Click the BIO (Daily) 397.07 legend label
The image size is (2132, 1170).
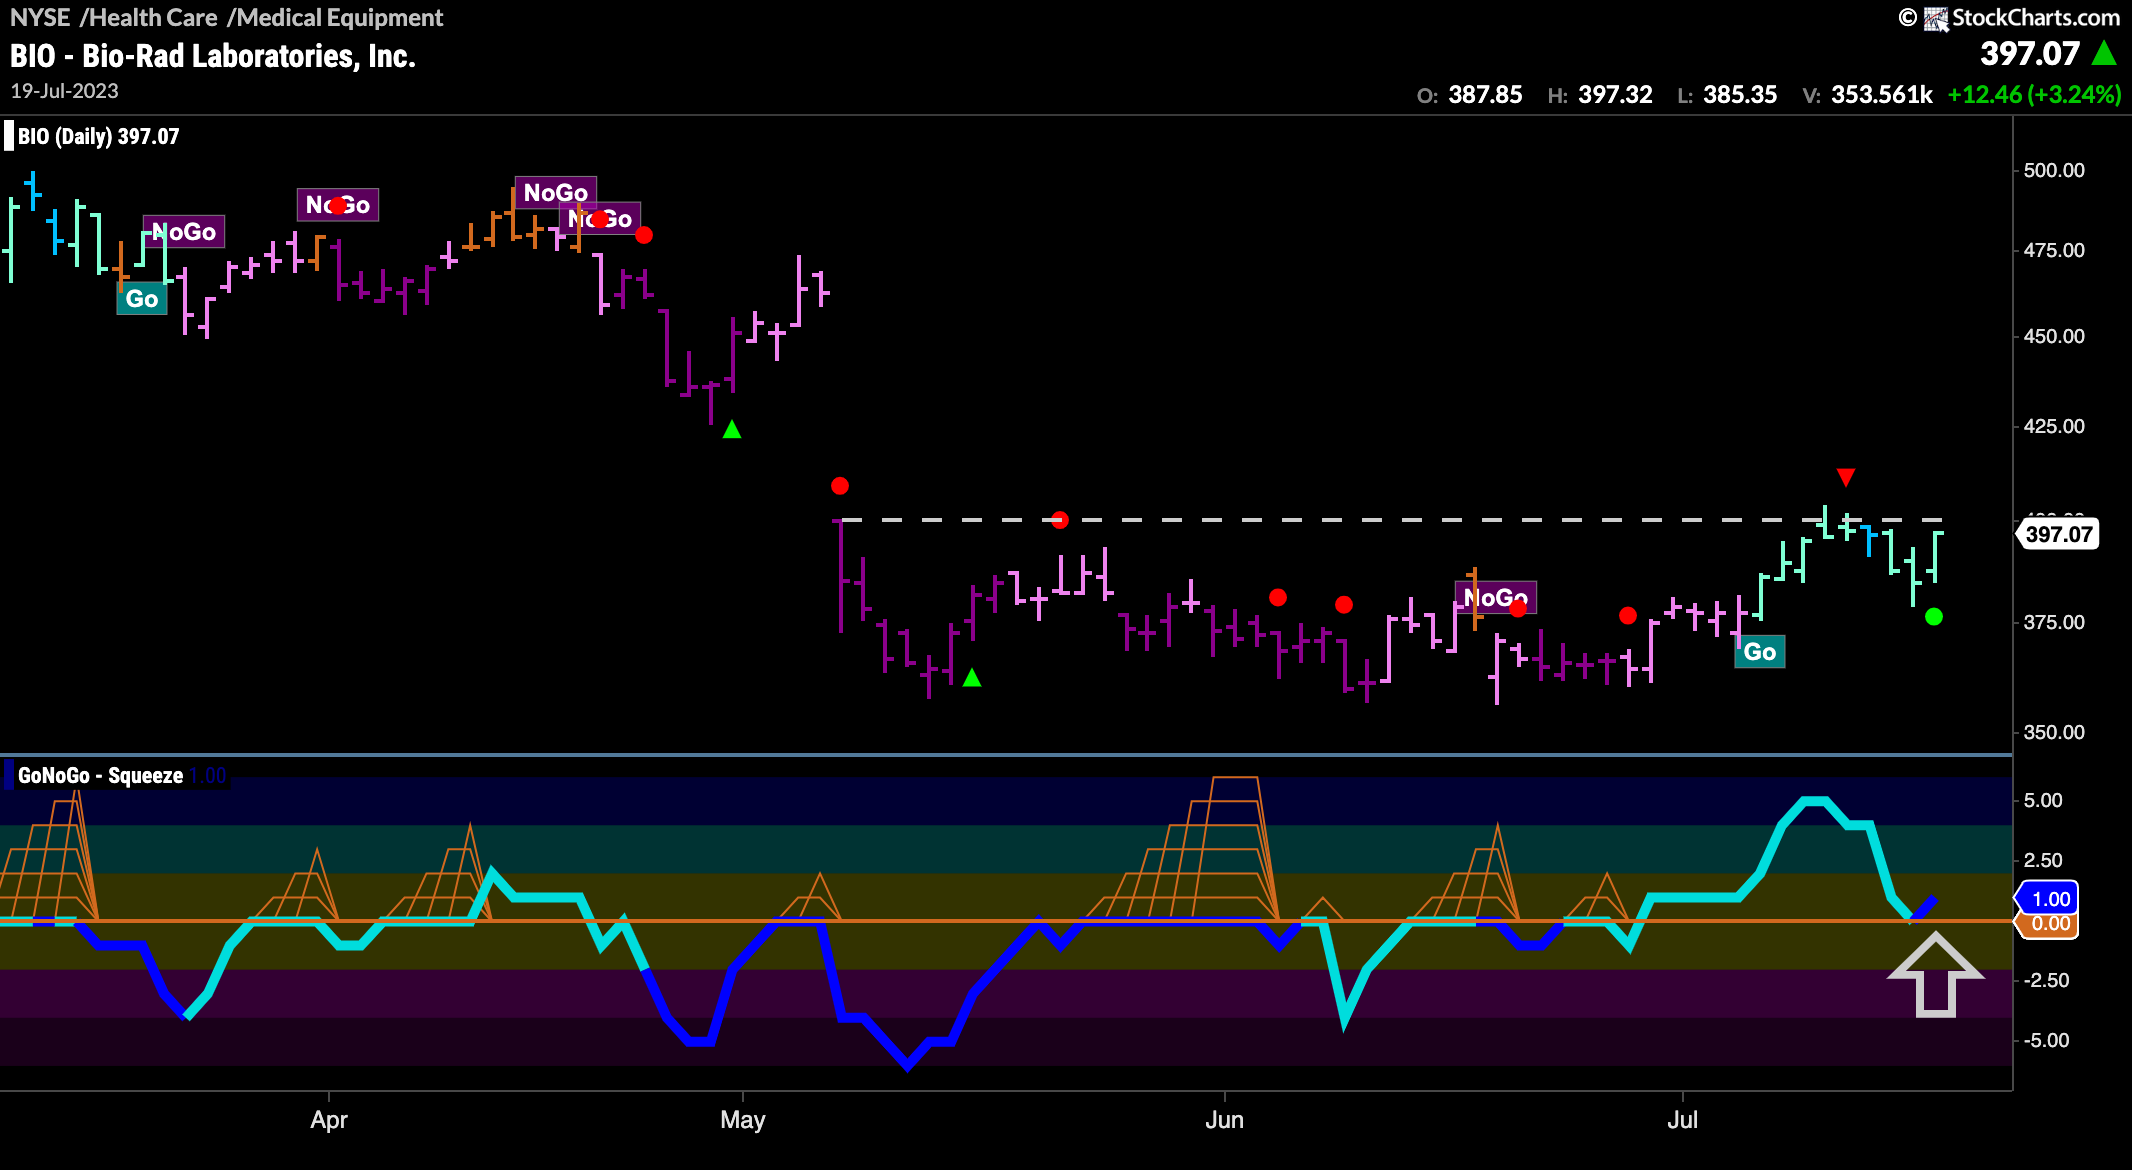pos(98,136)
